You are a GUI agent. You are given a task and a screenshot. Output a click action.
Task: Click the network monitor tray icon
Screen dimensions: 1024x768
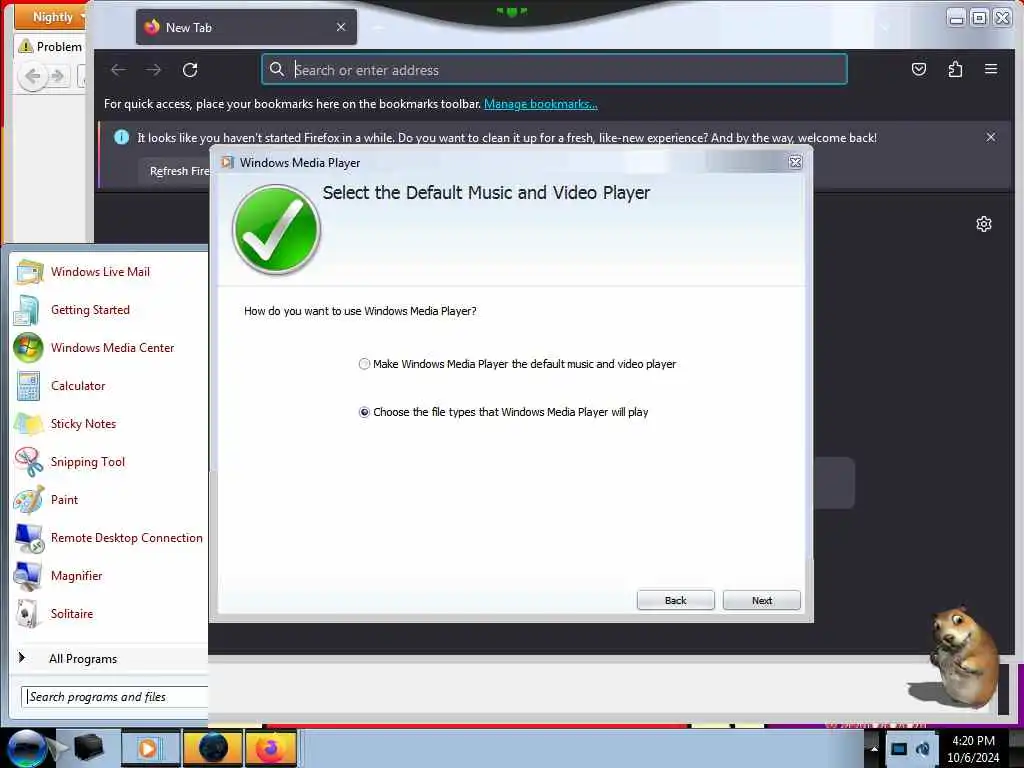[899, 749]
